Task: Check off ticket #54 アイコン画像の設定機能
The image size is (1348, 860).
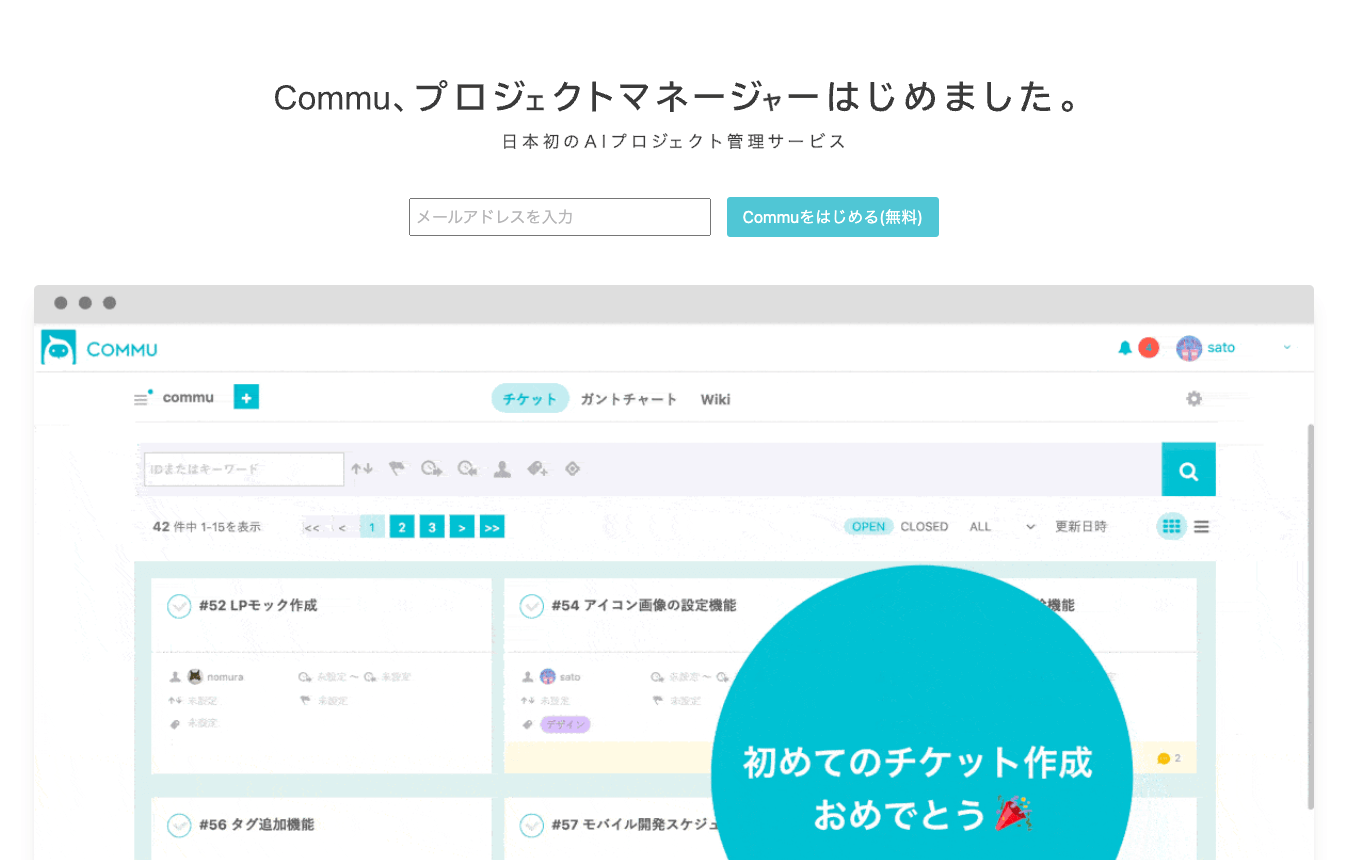Action: pyautogui.click(x=532, y=606)
